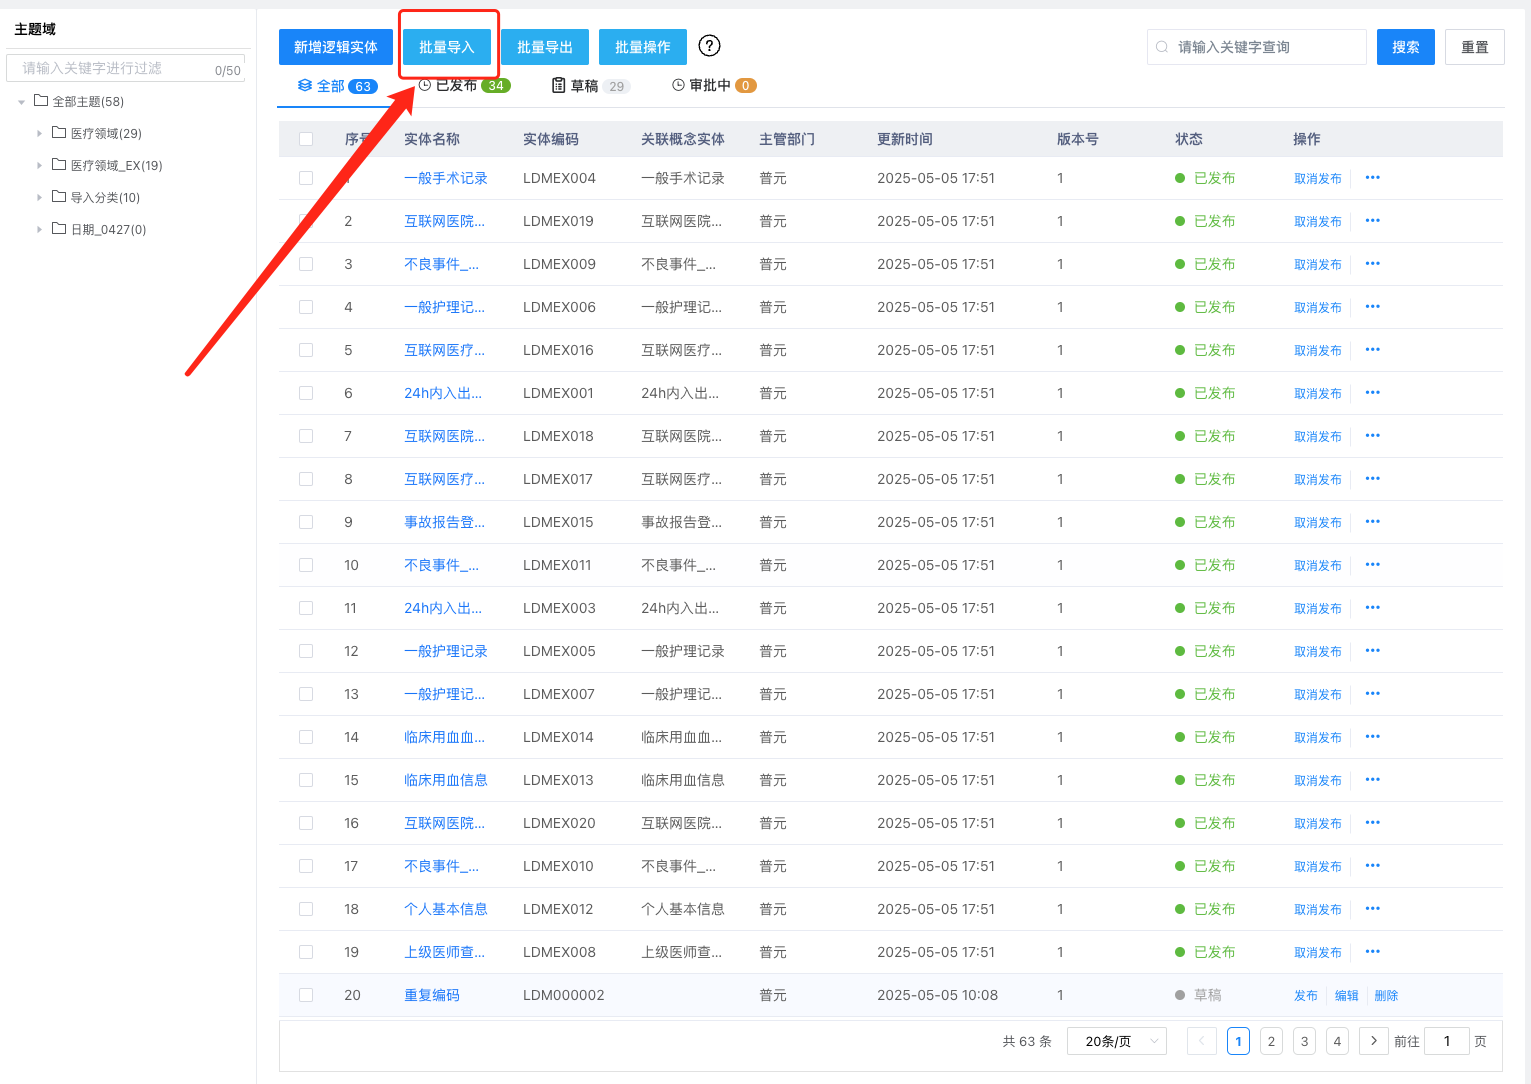Click the clock icon beside 已发布

(427, 85)
